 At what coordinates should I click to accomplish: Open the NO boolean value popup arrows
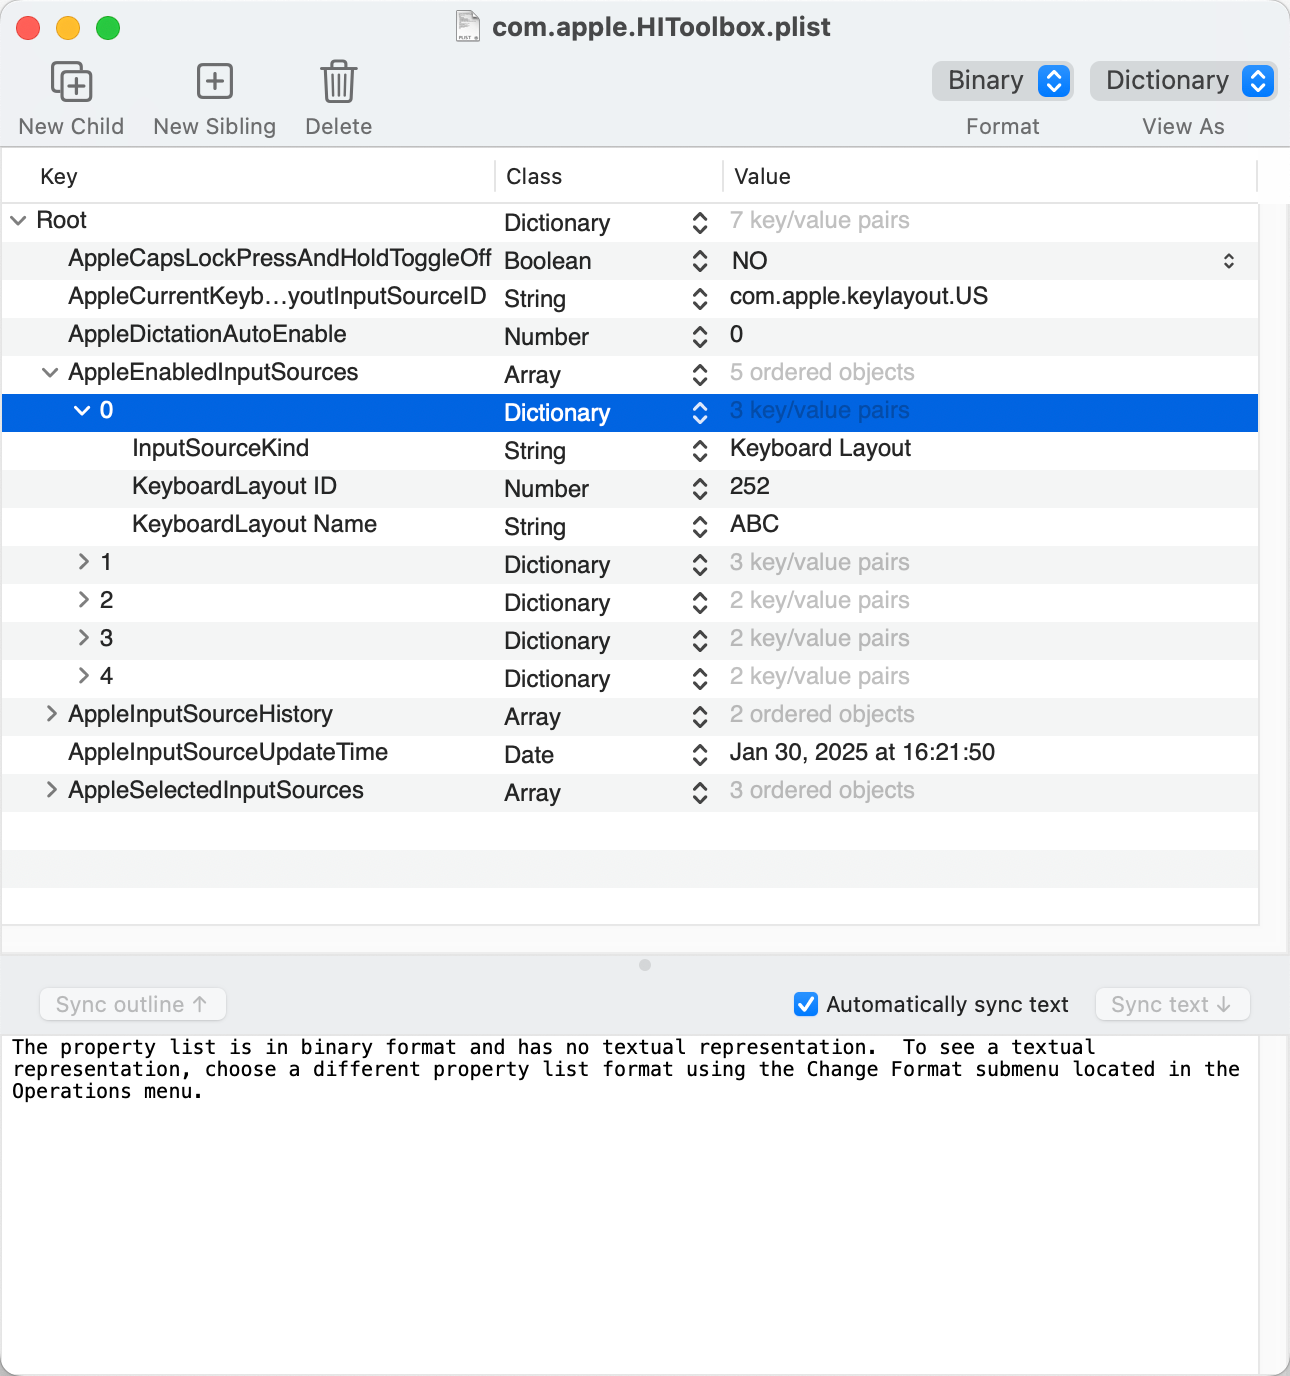coord(1228,261)
